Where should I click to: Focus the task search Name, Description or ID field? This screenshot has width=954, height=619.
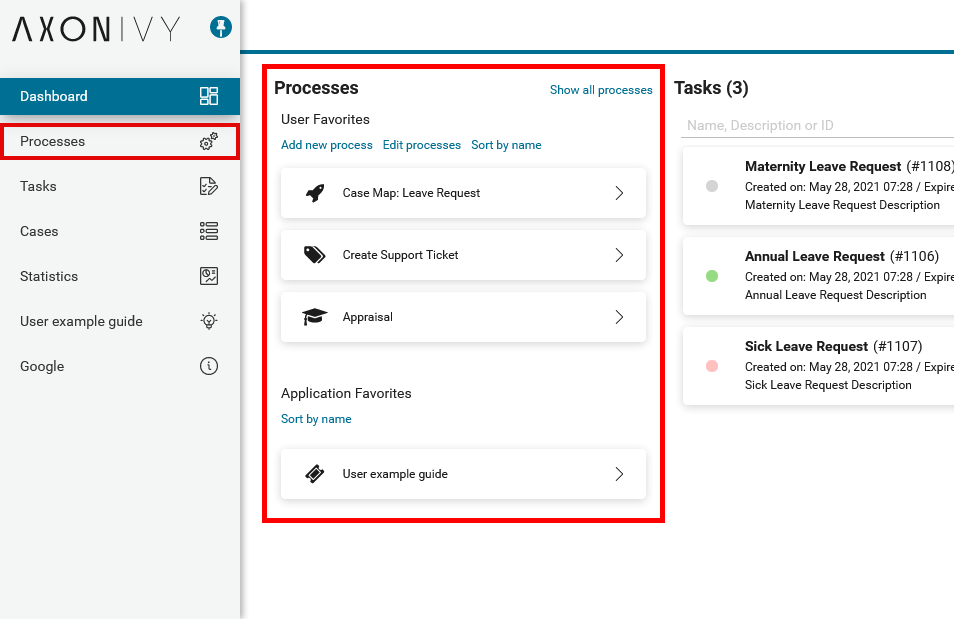coord(818,125)
